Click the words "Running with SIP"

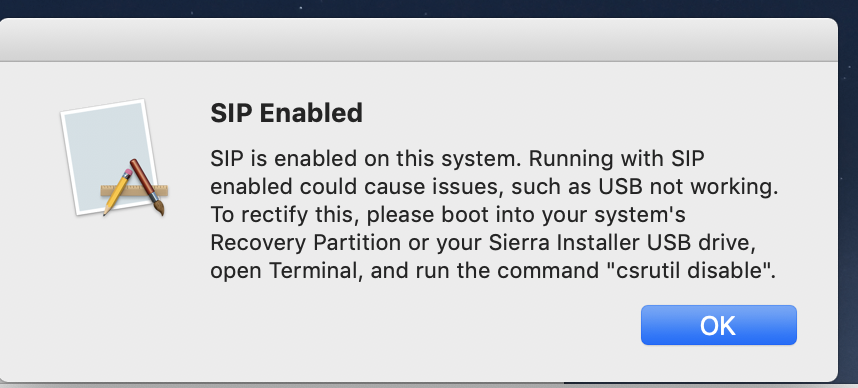pyautogui.click(x=616, y=159)
